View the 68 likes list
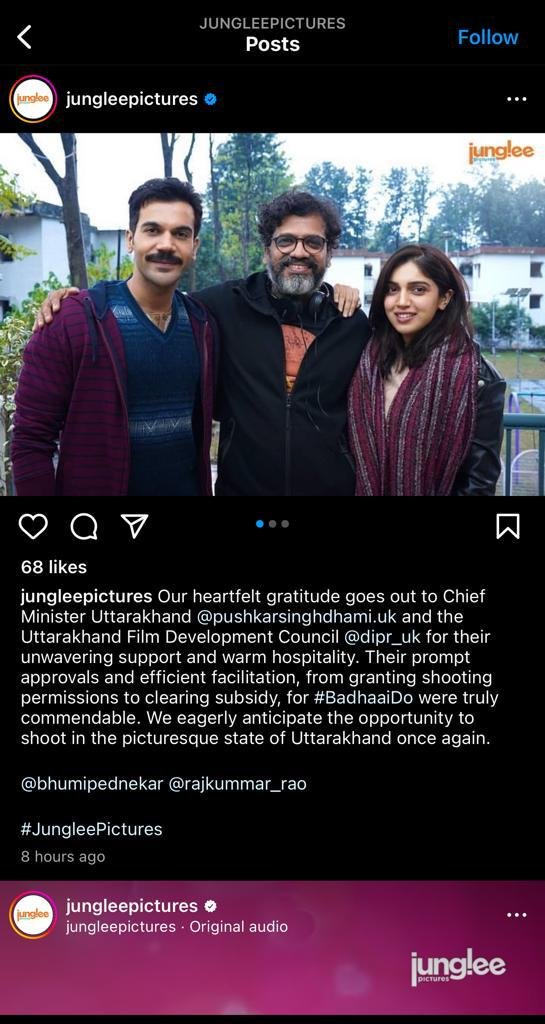The width and height of the screenshot is (545, 1024). coord(54,567)
